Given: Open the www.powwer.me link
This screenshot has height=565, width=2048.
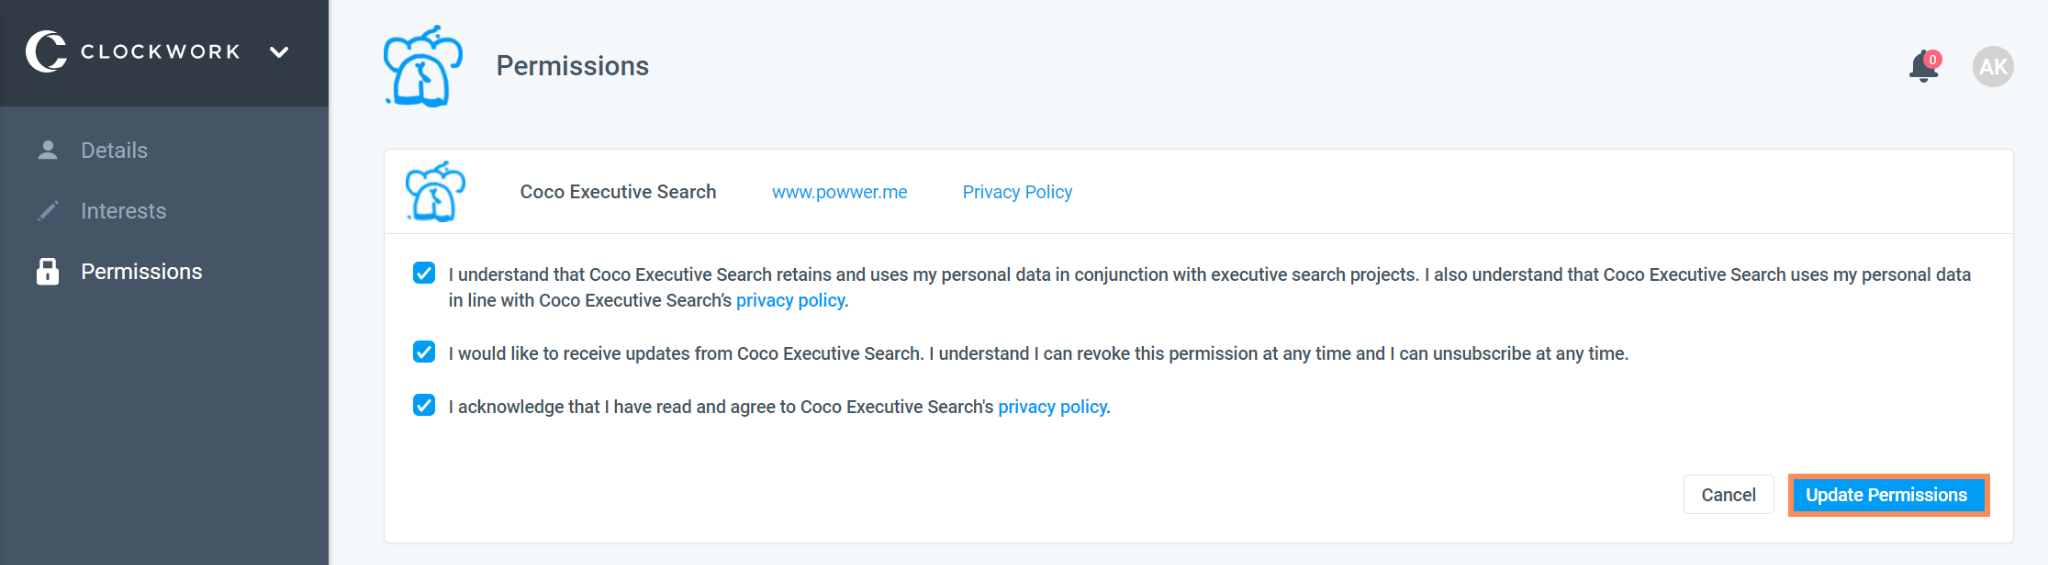Looking at the screenshot, I should tap(839, 192).
